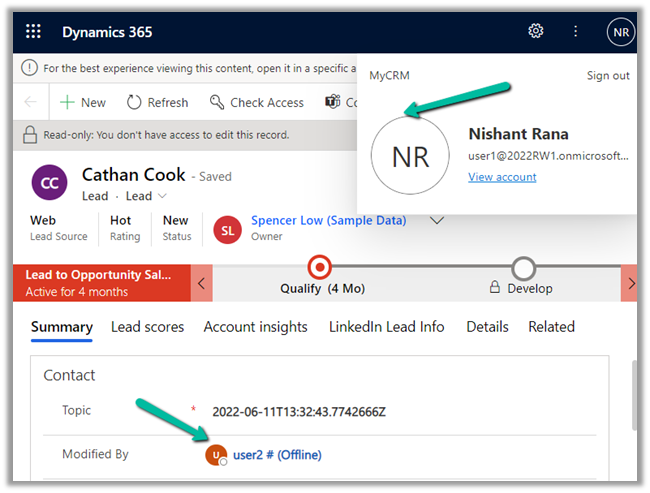Open the Settings gear icon
The image size is (650, 493).
click(x=536, y=31)
